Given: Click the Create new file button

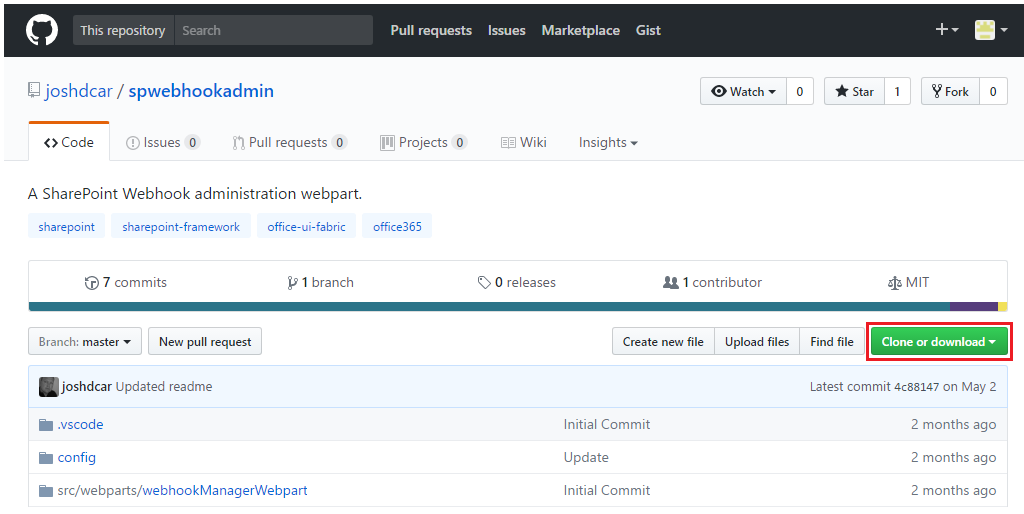Looking at the screenshot, I should point(663,342).
